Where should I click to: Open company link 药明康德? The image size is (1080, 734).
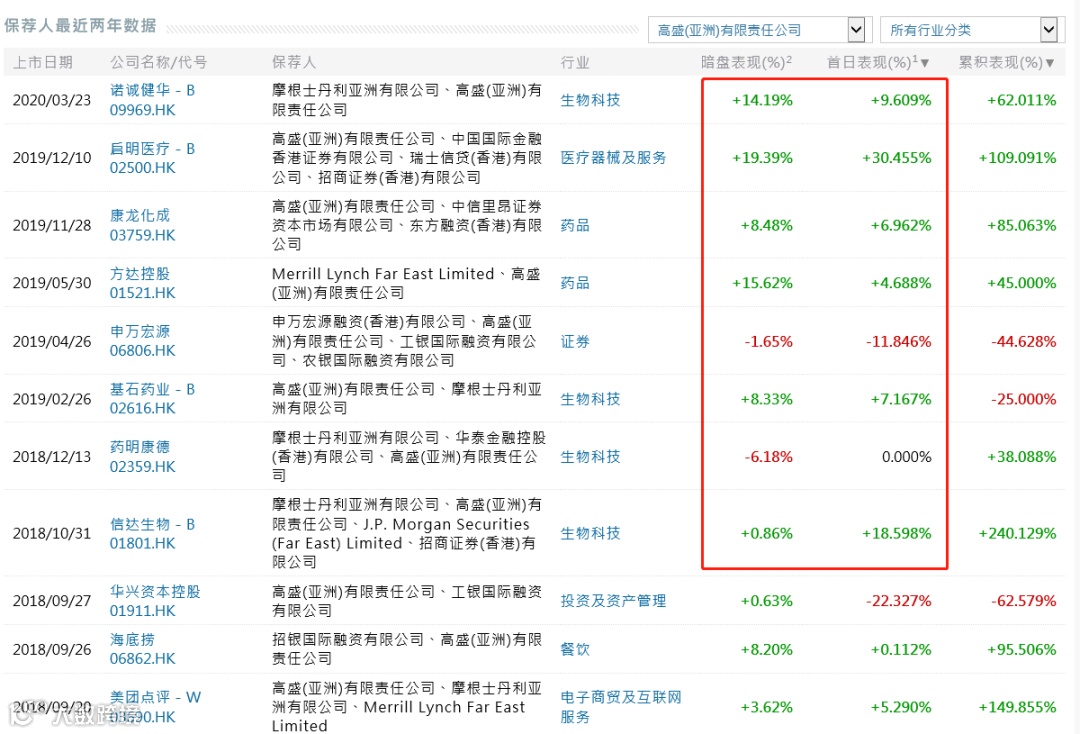(140, 447)
